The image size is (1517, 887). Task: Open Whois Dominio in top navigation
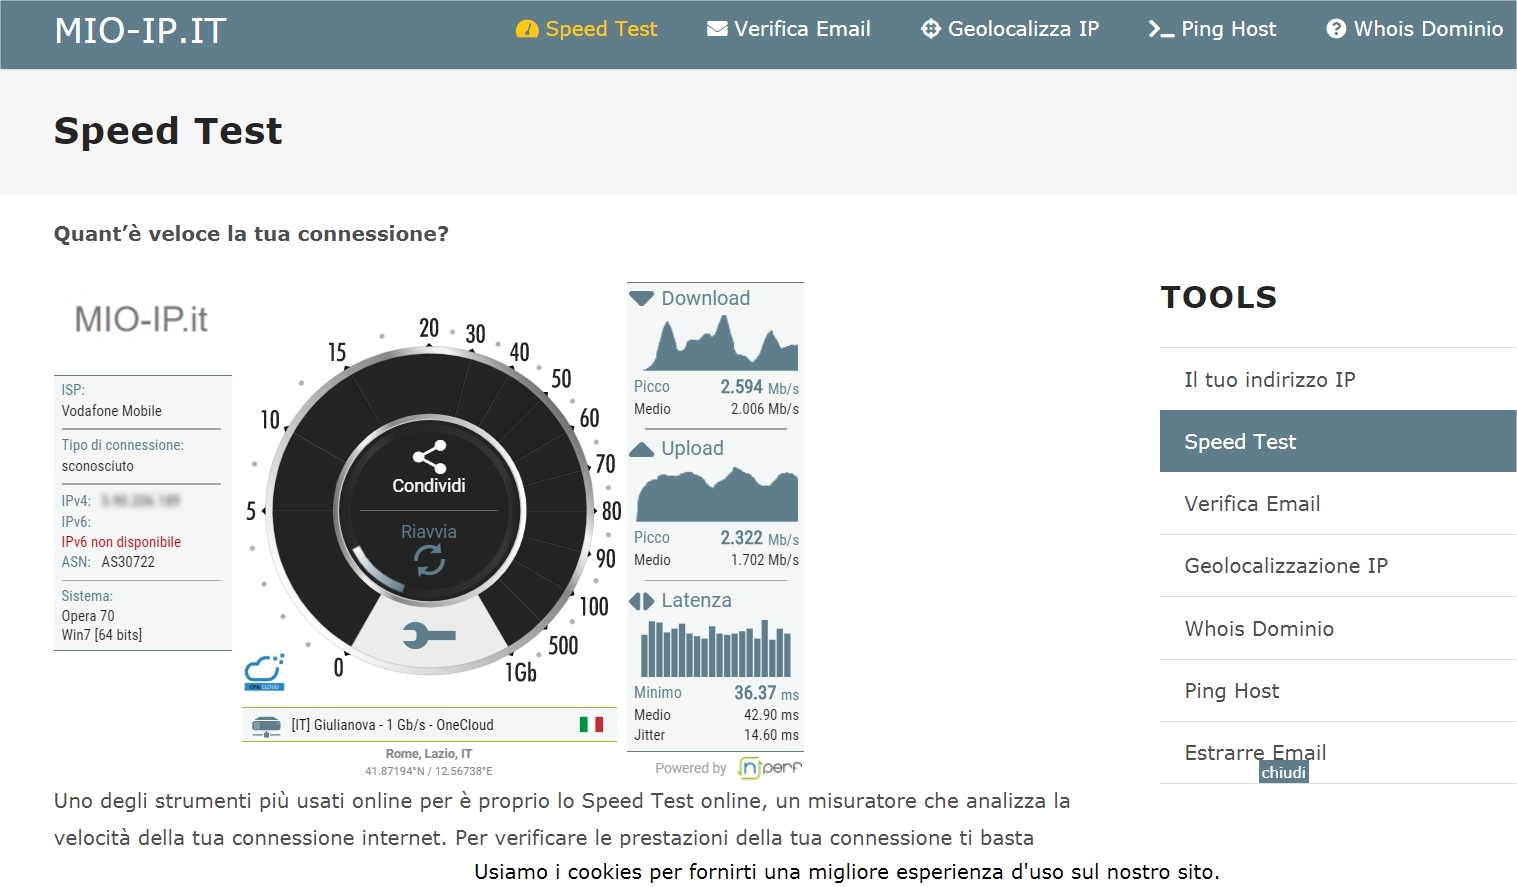[x=1415, y=29]
